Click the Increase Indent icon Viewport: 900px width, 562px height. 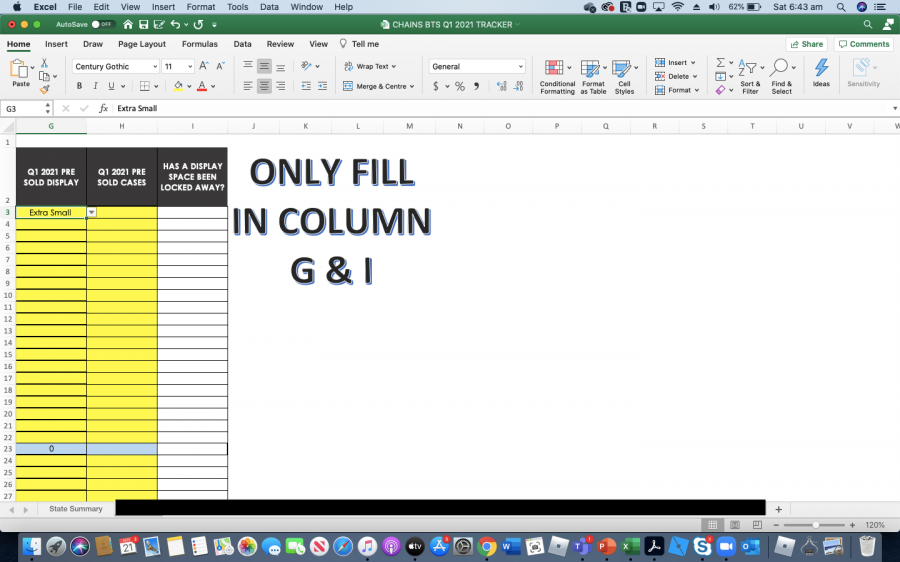[323, 86]
